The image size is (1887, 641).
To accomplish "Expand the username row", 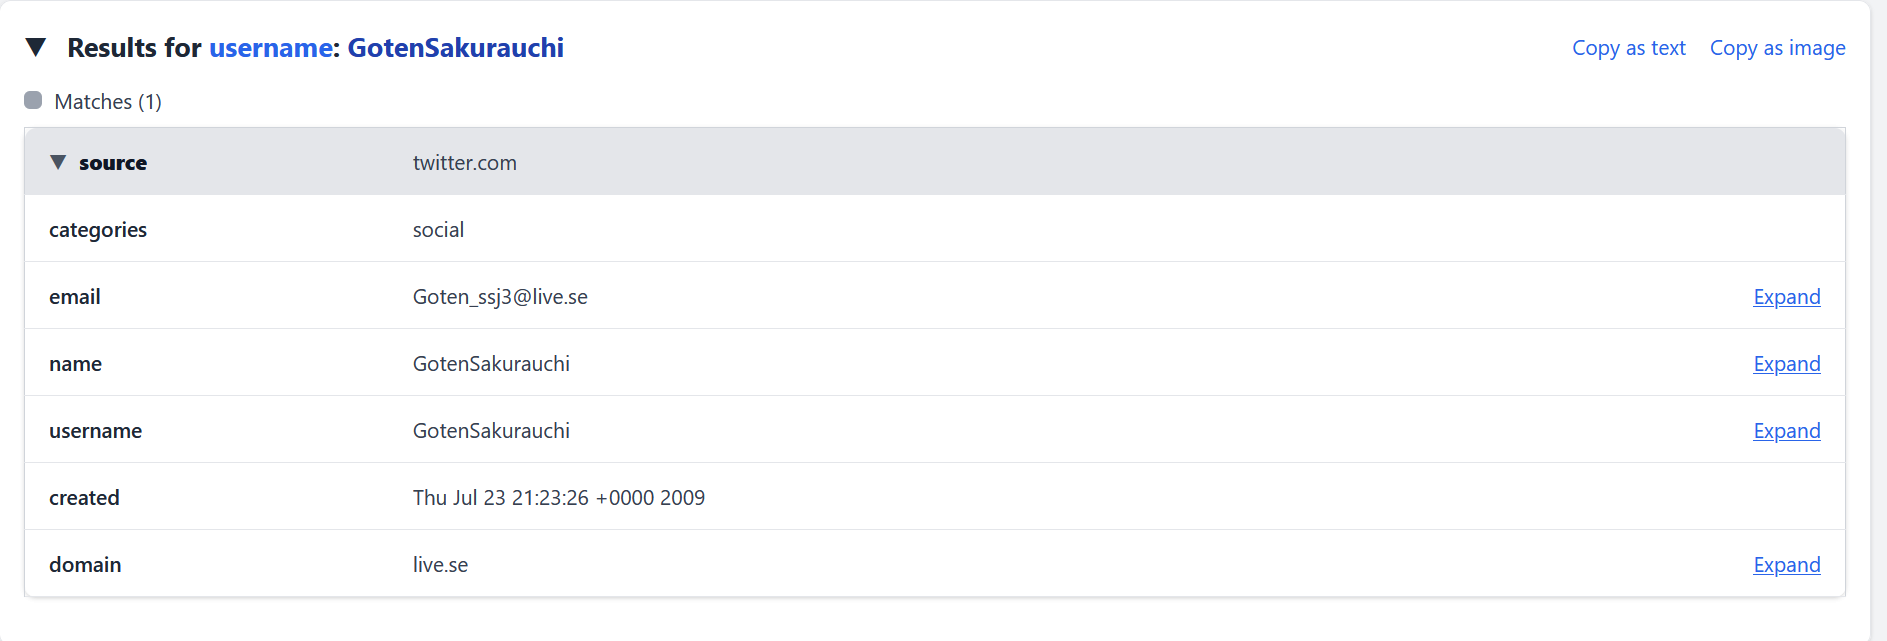I will pos(1786,431).
